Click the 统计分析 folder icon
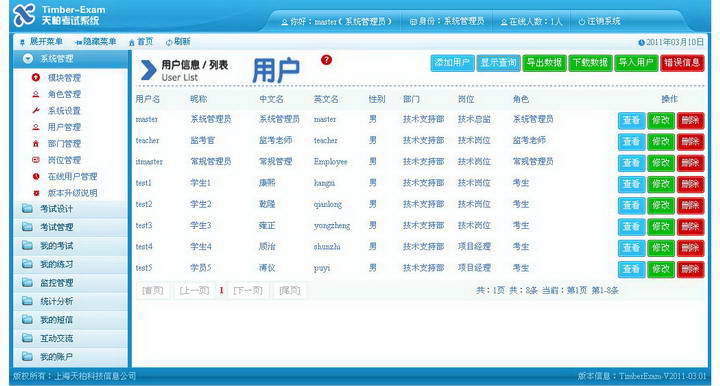This screenshot has height=386, width=720. (x=28, y=301)
